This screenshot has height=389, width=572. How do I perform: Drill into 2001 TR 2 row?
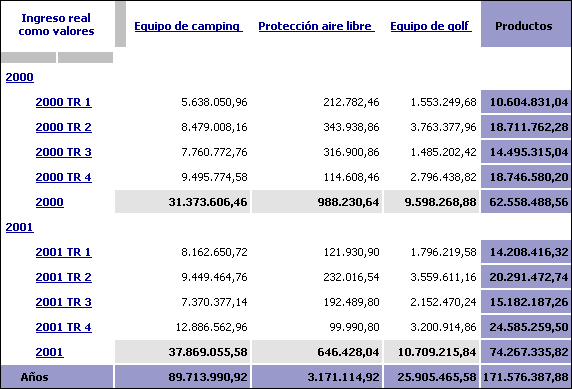coord(63,277)
